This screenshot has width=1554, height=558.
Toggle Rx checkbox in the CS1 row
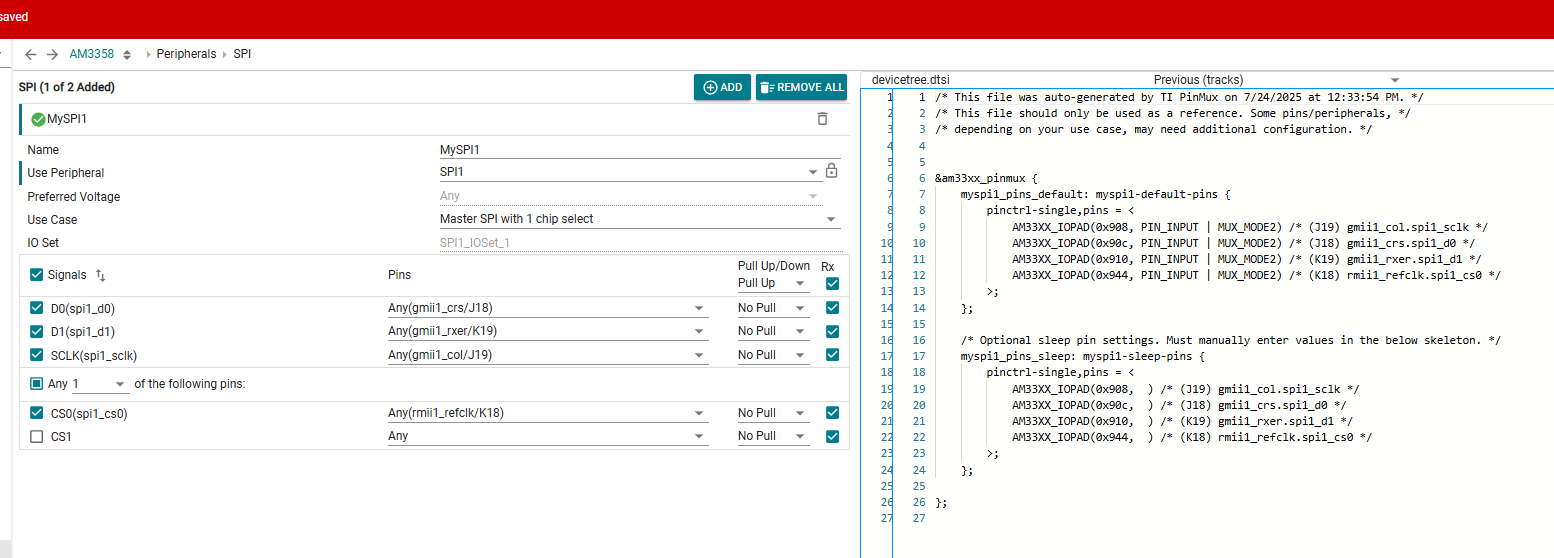[832, 436]
